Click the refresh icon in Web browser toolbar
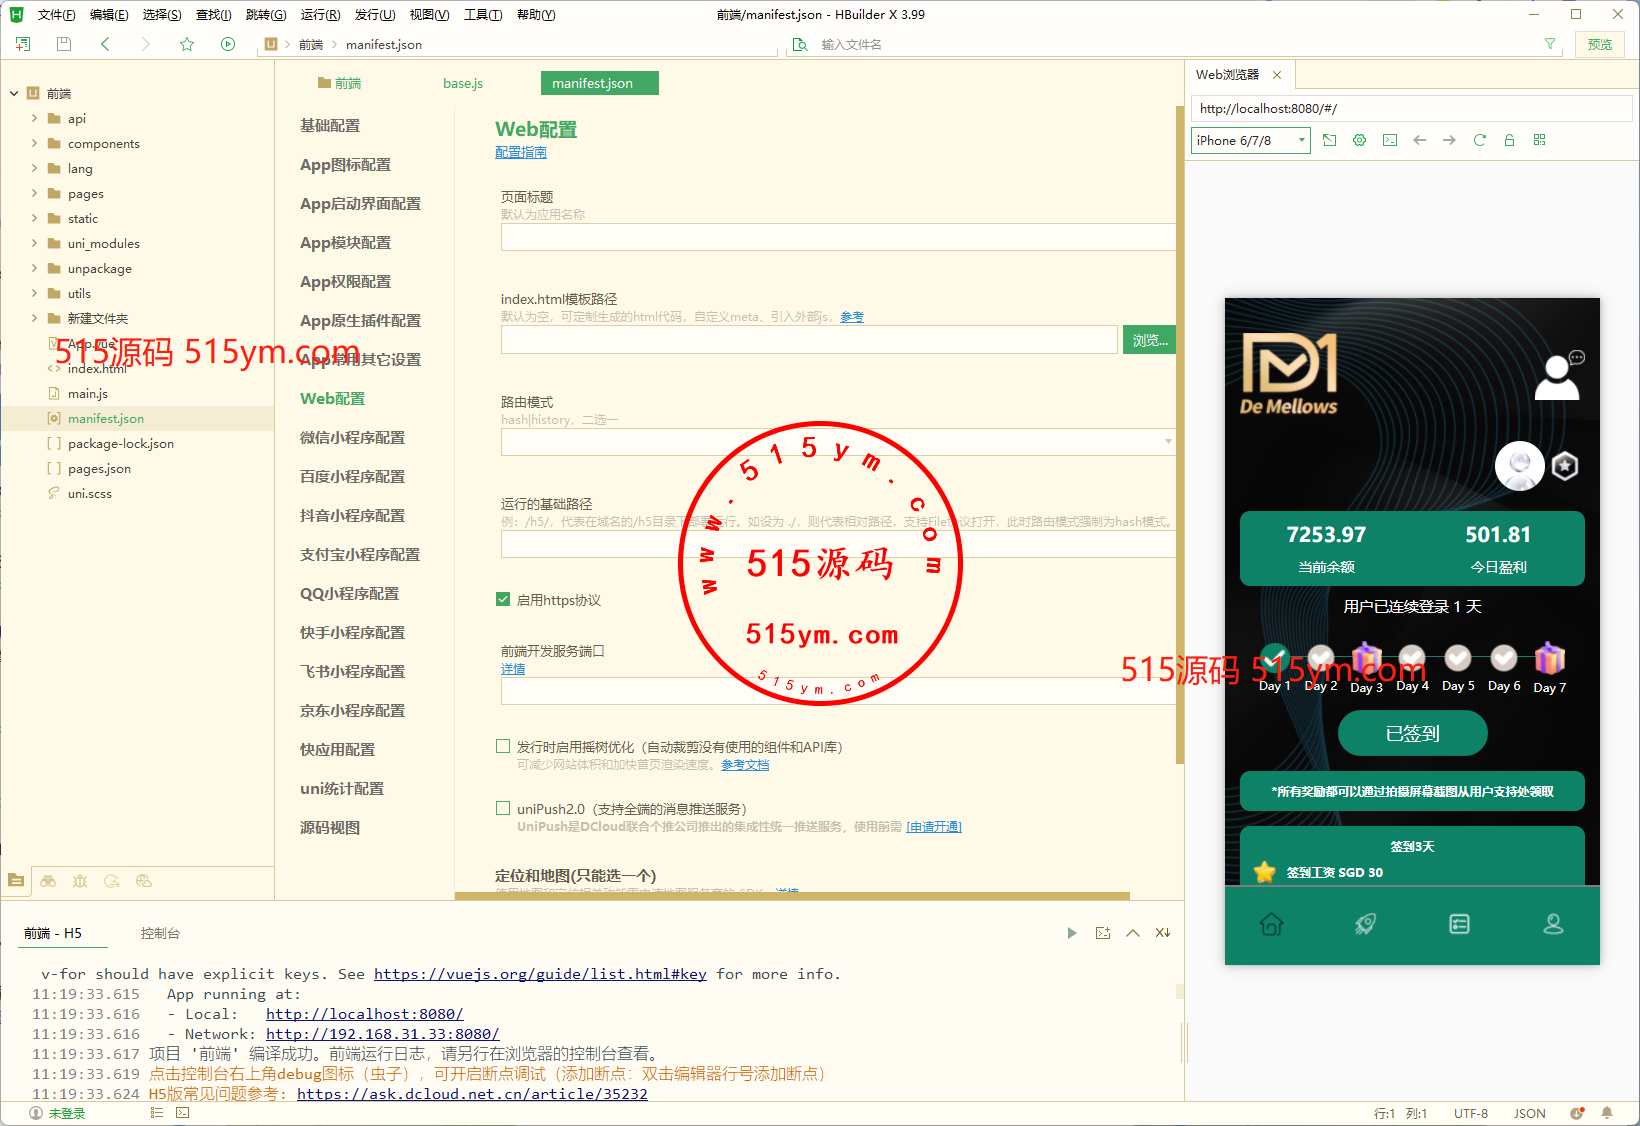This screenshot has width=1640, height=1126. 1479,140
